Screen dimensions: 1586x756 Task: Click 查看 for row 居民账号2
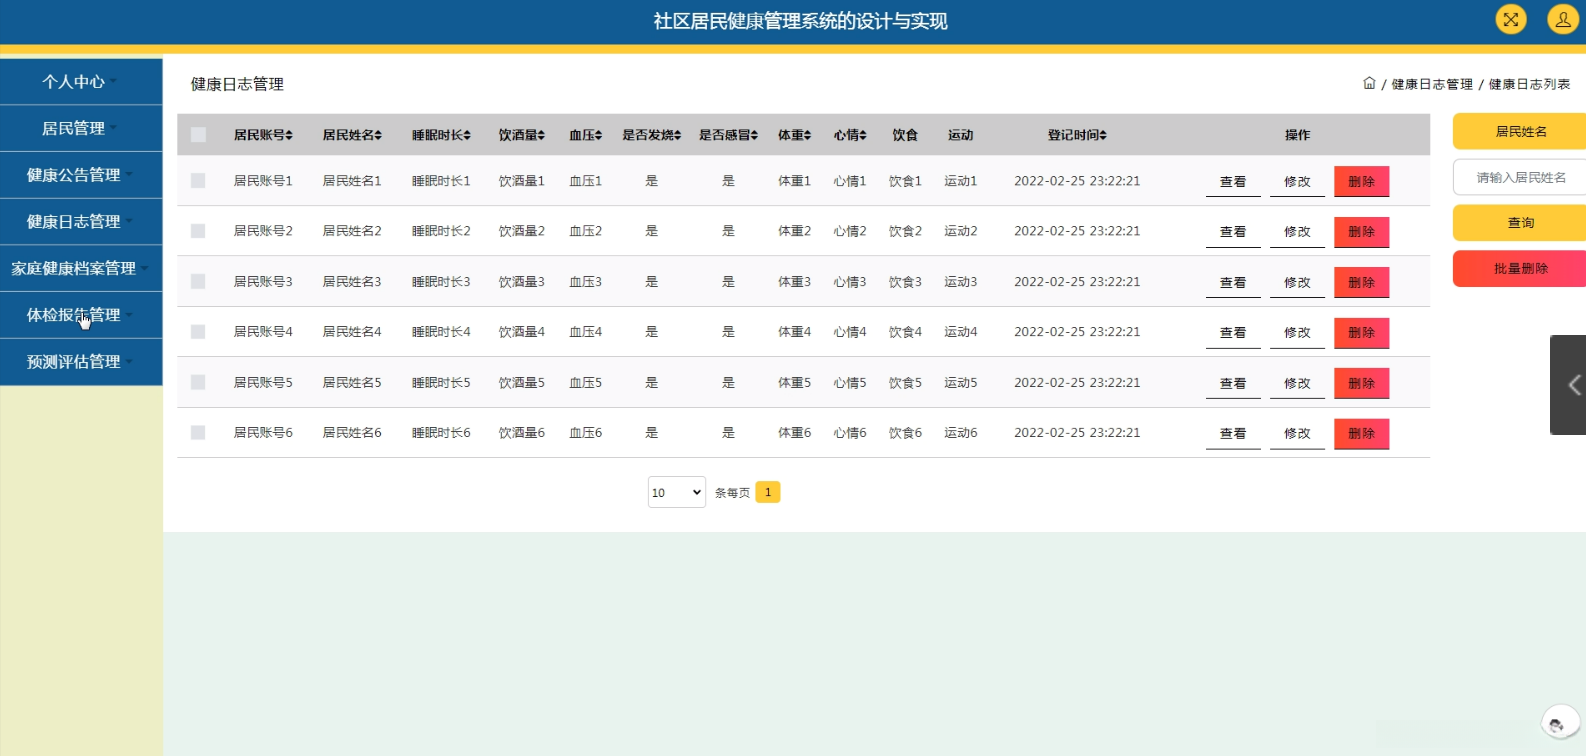pyautogui.click(x=1233, y=232)
